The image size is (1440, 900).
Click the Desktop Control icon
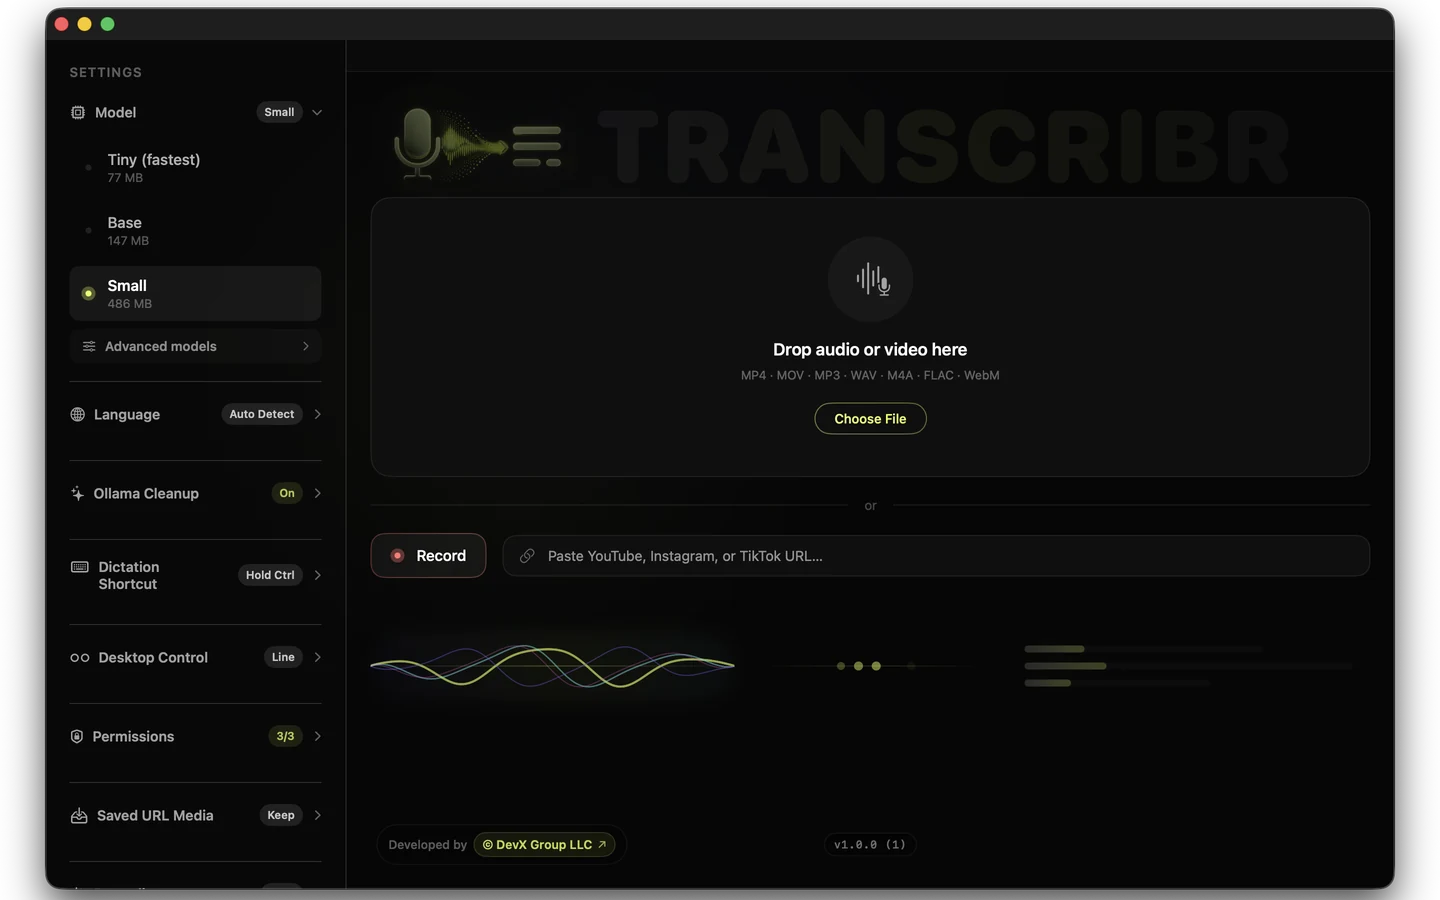[80, 658]
